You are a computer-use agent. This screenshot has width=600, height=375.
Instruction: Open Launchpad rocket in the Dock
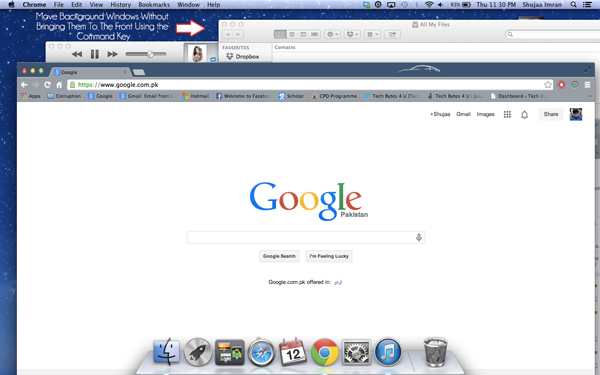click(198, 352)
